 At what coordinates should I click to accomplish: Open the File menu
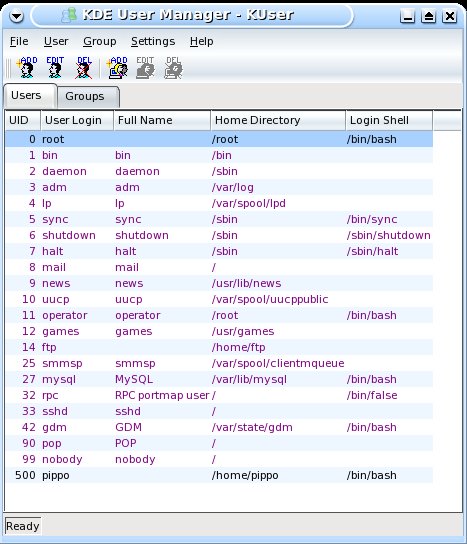tap(19, 41)
